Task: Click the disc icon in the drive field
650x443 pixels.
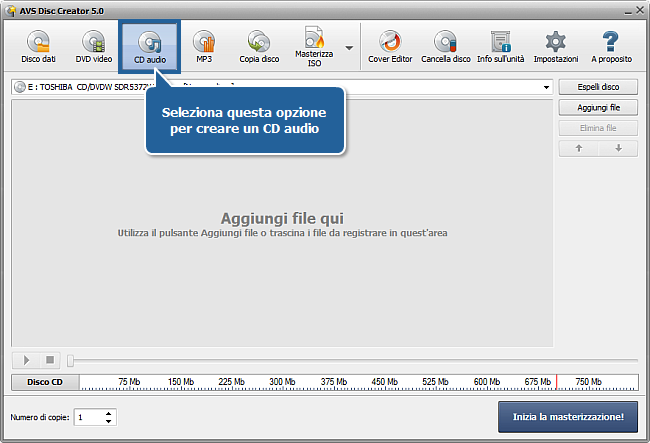Action: click(x=19, y=87)
